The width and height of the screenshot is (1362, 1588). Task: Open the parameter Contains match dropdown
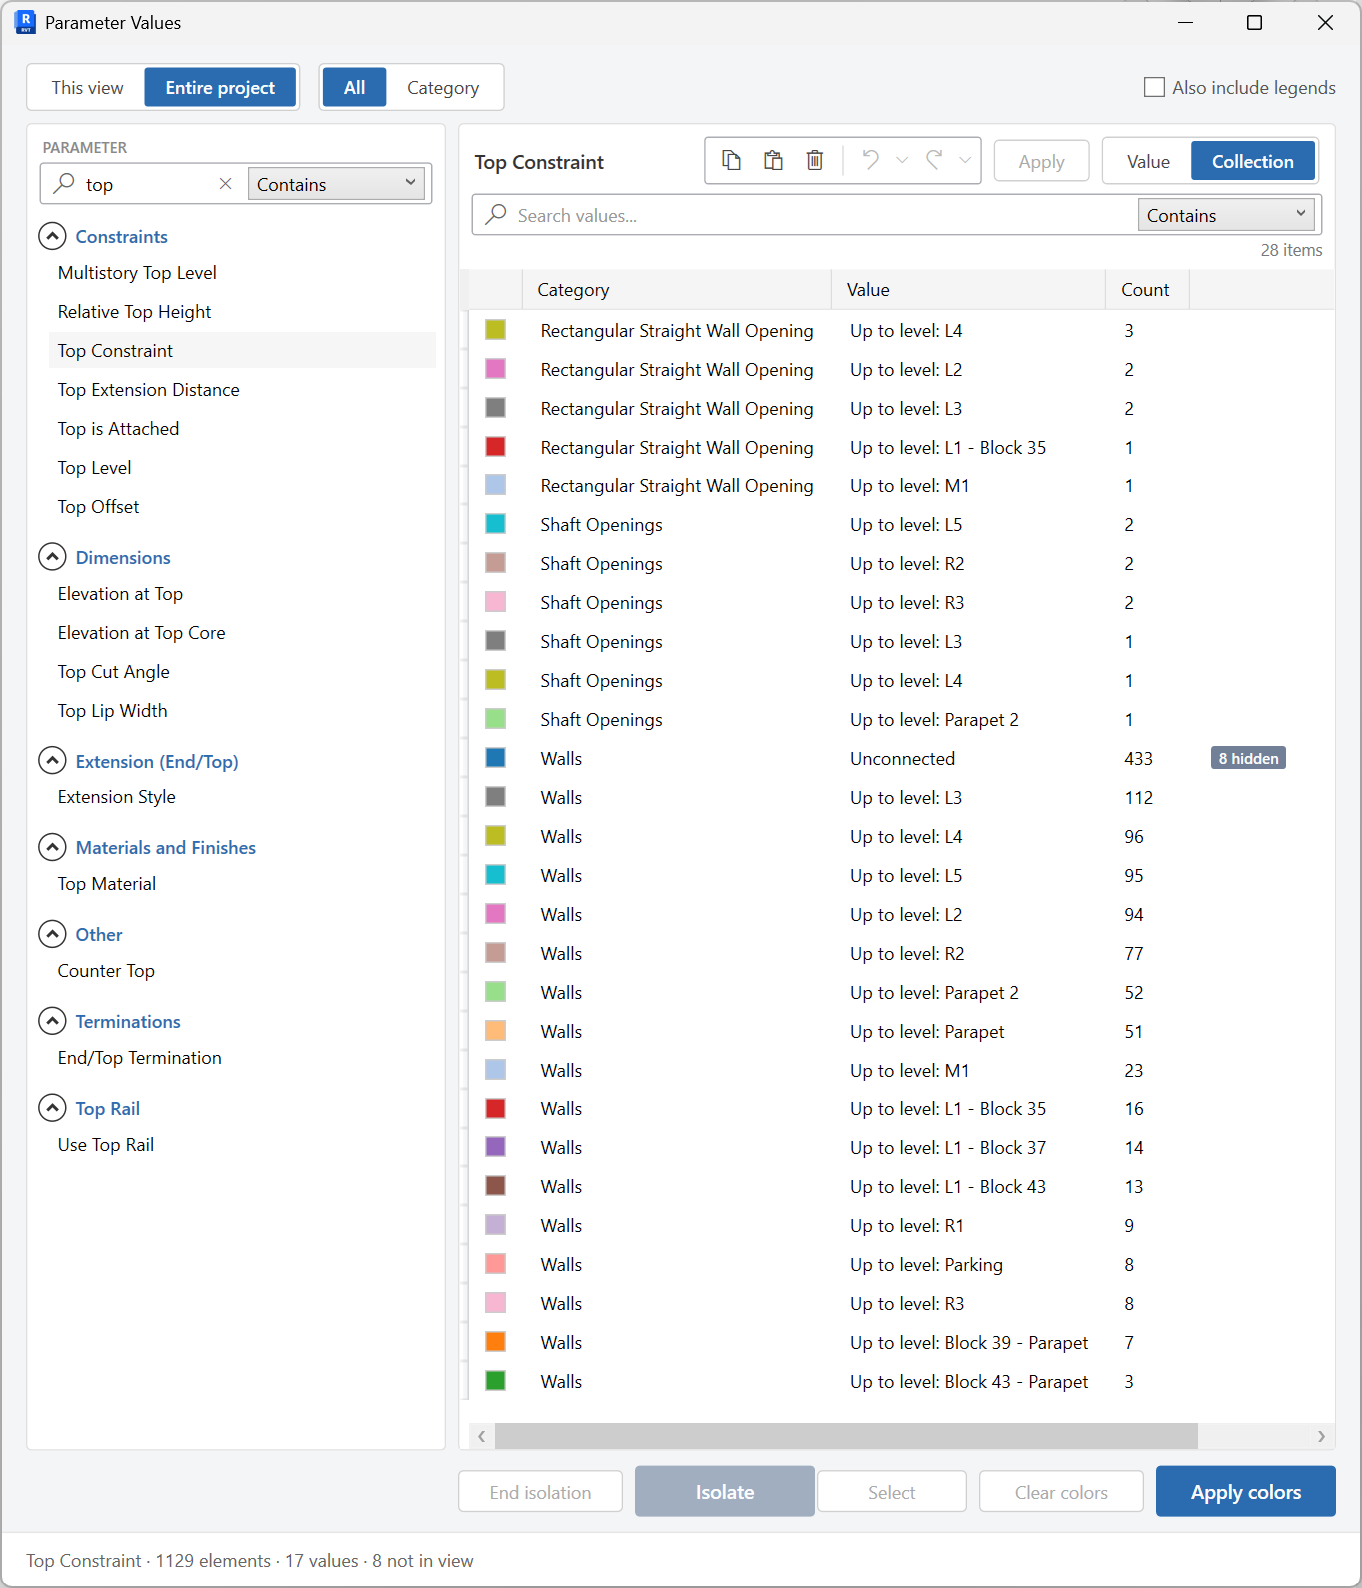pyautogui.click(x=336, y=184)
